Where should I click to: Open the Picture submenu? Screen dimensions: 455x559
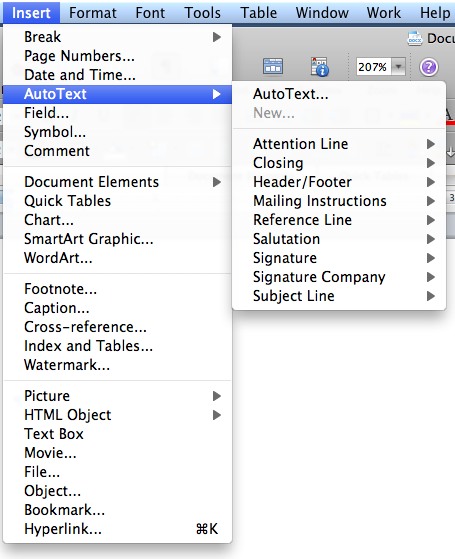tap(118, 396)
